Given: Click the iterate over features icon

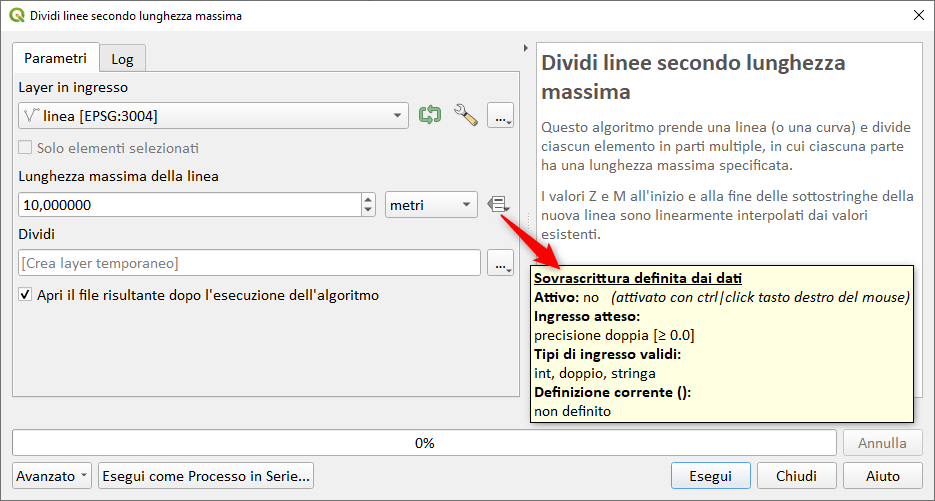Looking at the screenshot, I should 430,115.
